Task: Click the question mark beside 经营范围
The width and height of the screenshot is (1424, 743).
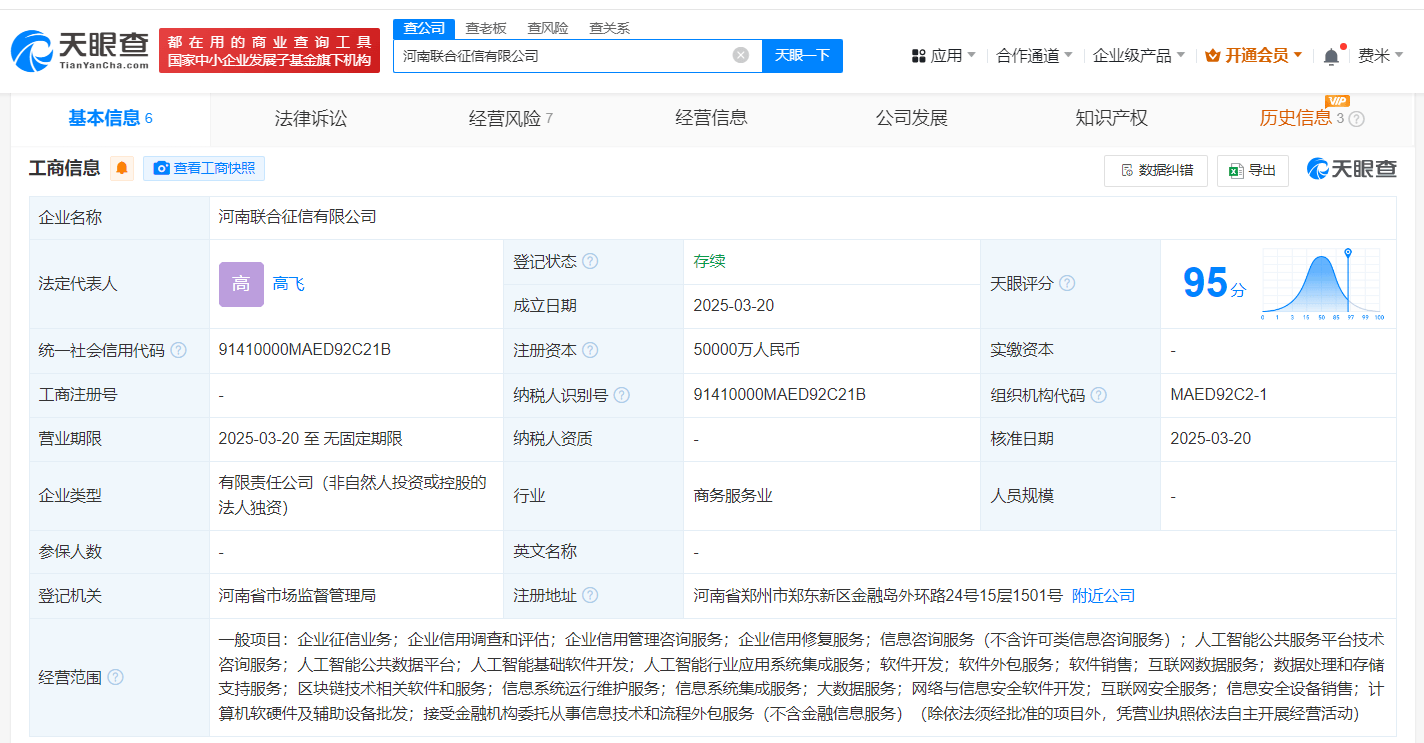Action: pyautogui.click(x=116, y=677)
